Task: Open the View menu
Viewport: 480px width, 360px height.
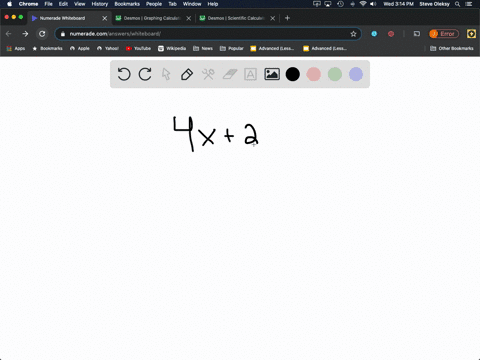Action: point(80,4)
